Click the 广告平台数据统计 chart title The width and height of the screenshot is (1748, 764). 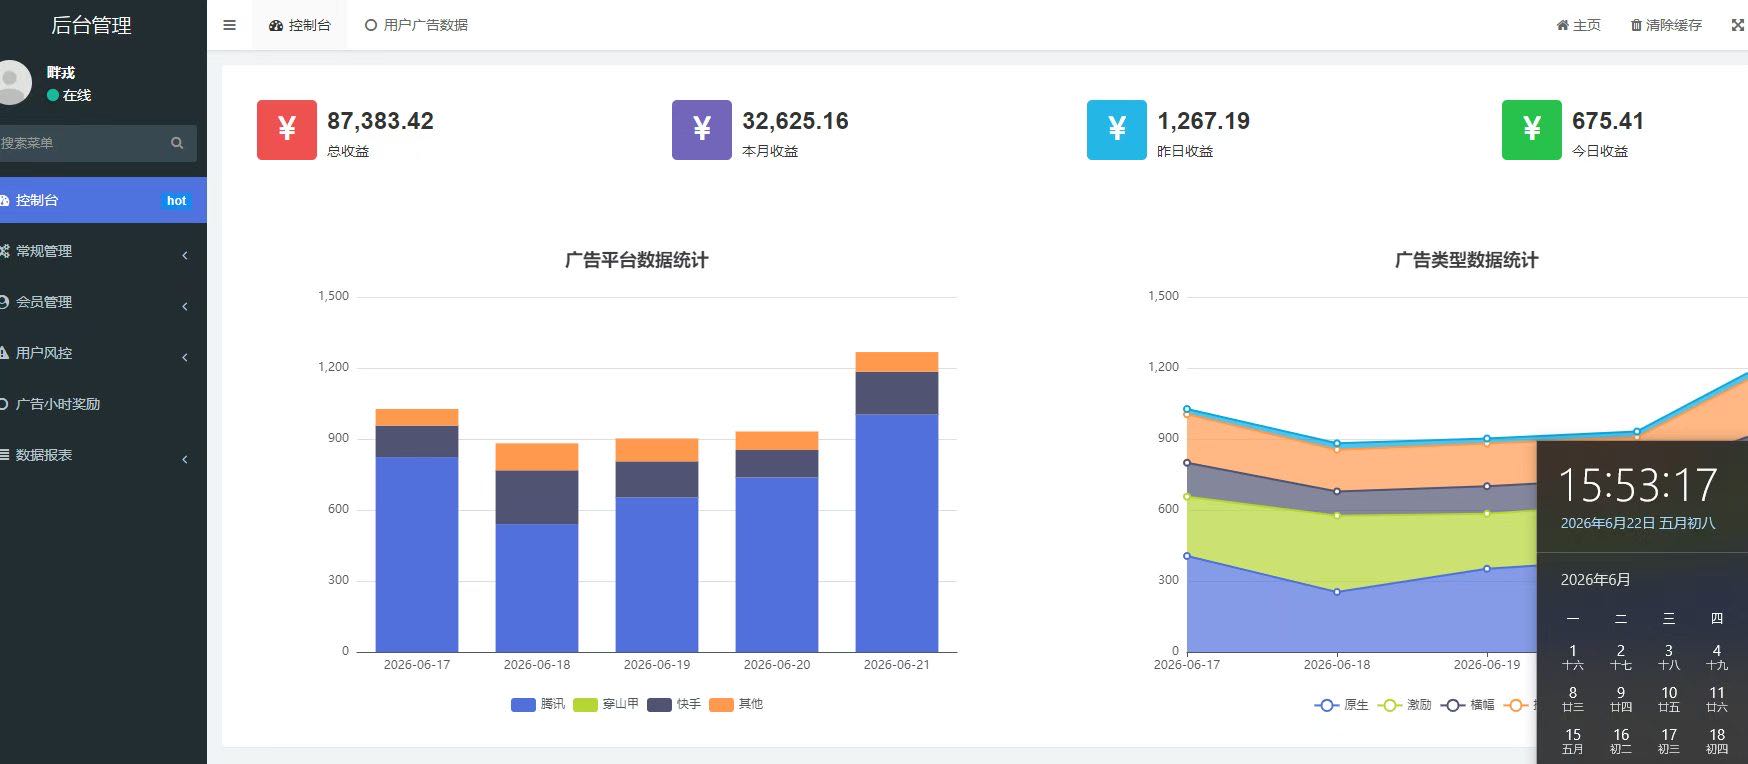637,260
